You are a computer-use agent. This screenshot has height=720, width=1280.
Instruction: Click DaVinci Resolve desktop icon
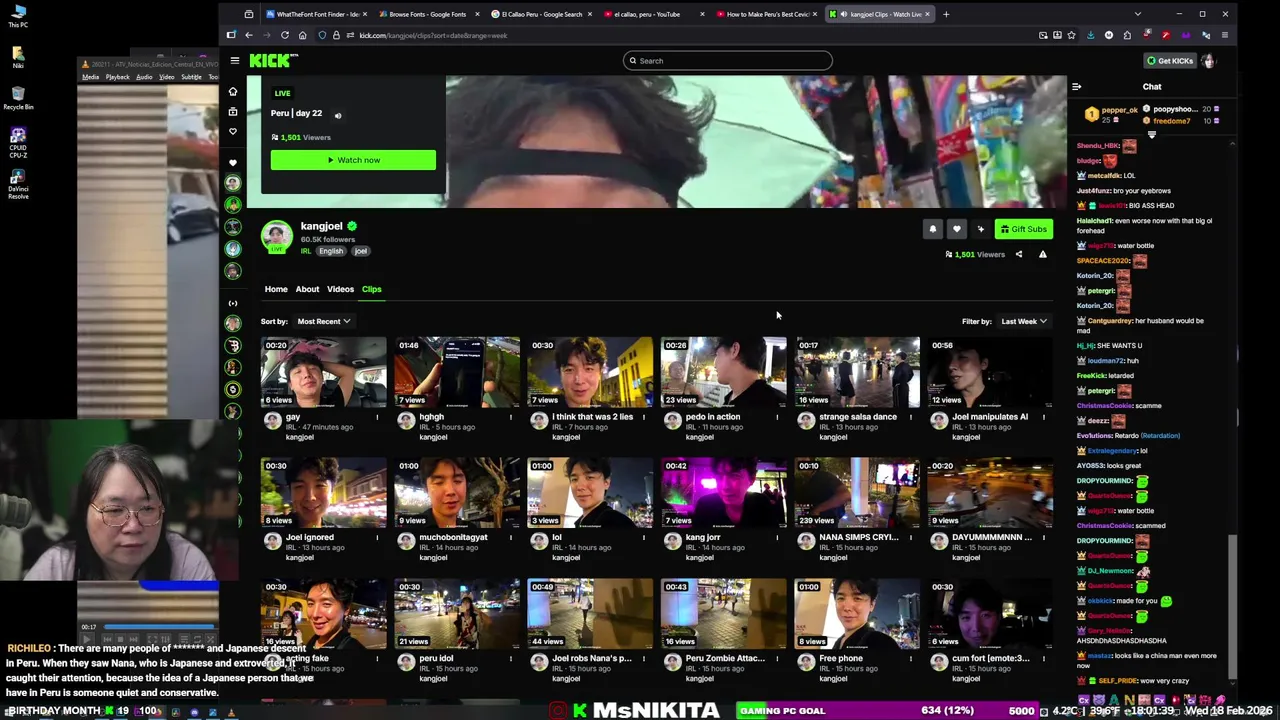pos(18,185)
